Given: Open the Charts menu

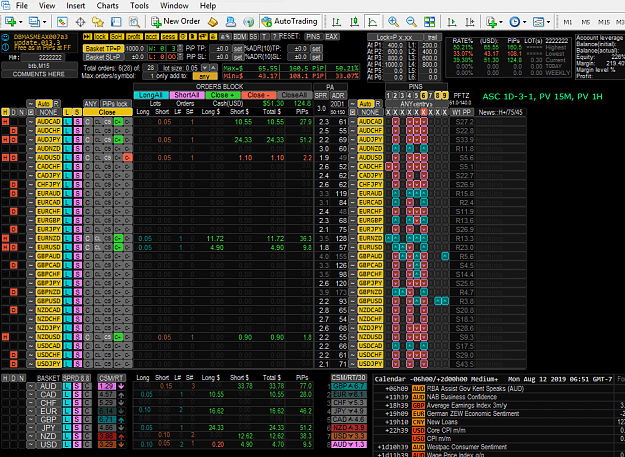Looking at the screenshot, I should [108, 6].
